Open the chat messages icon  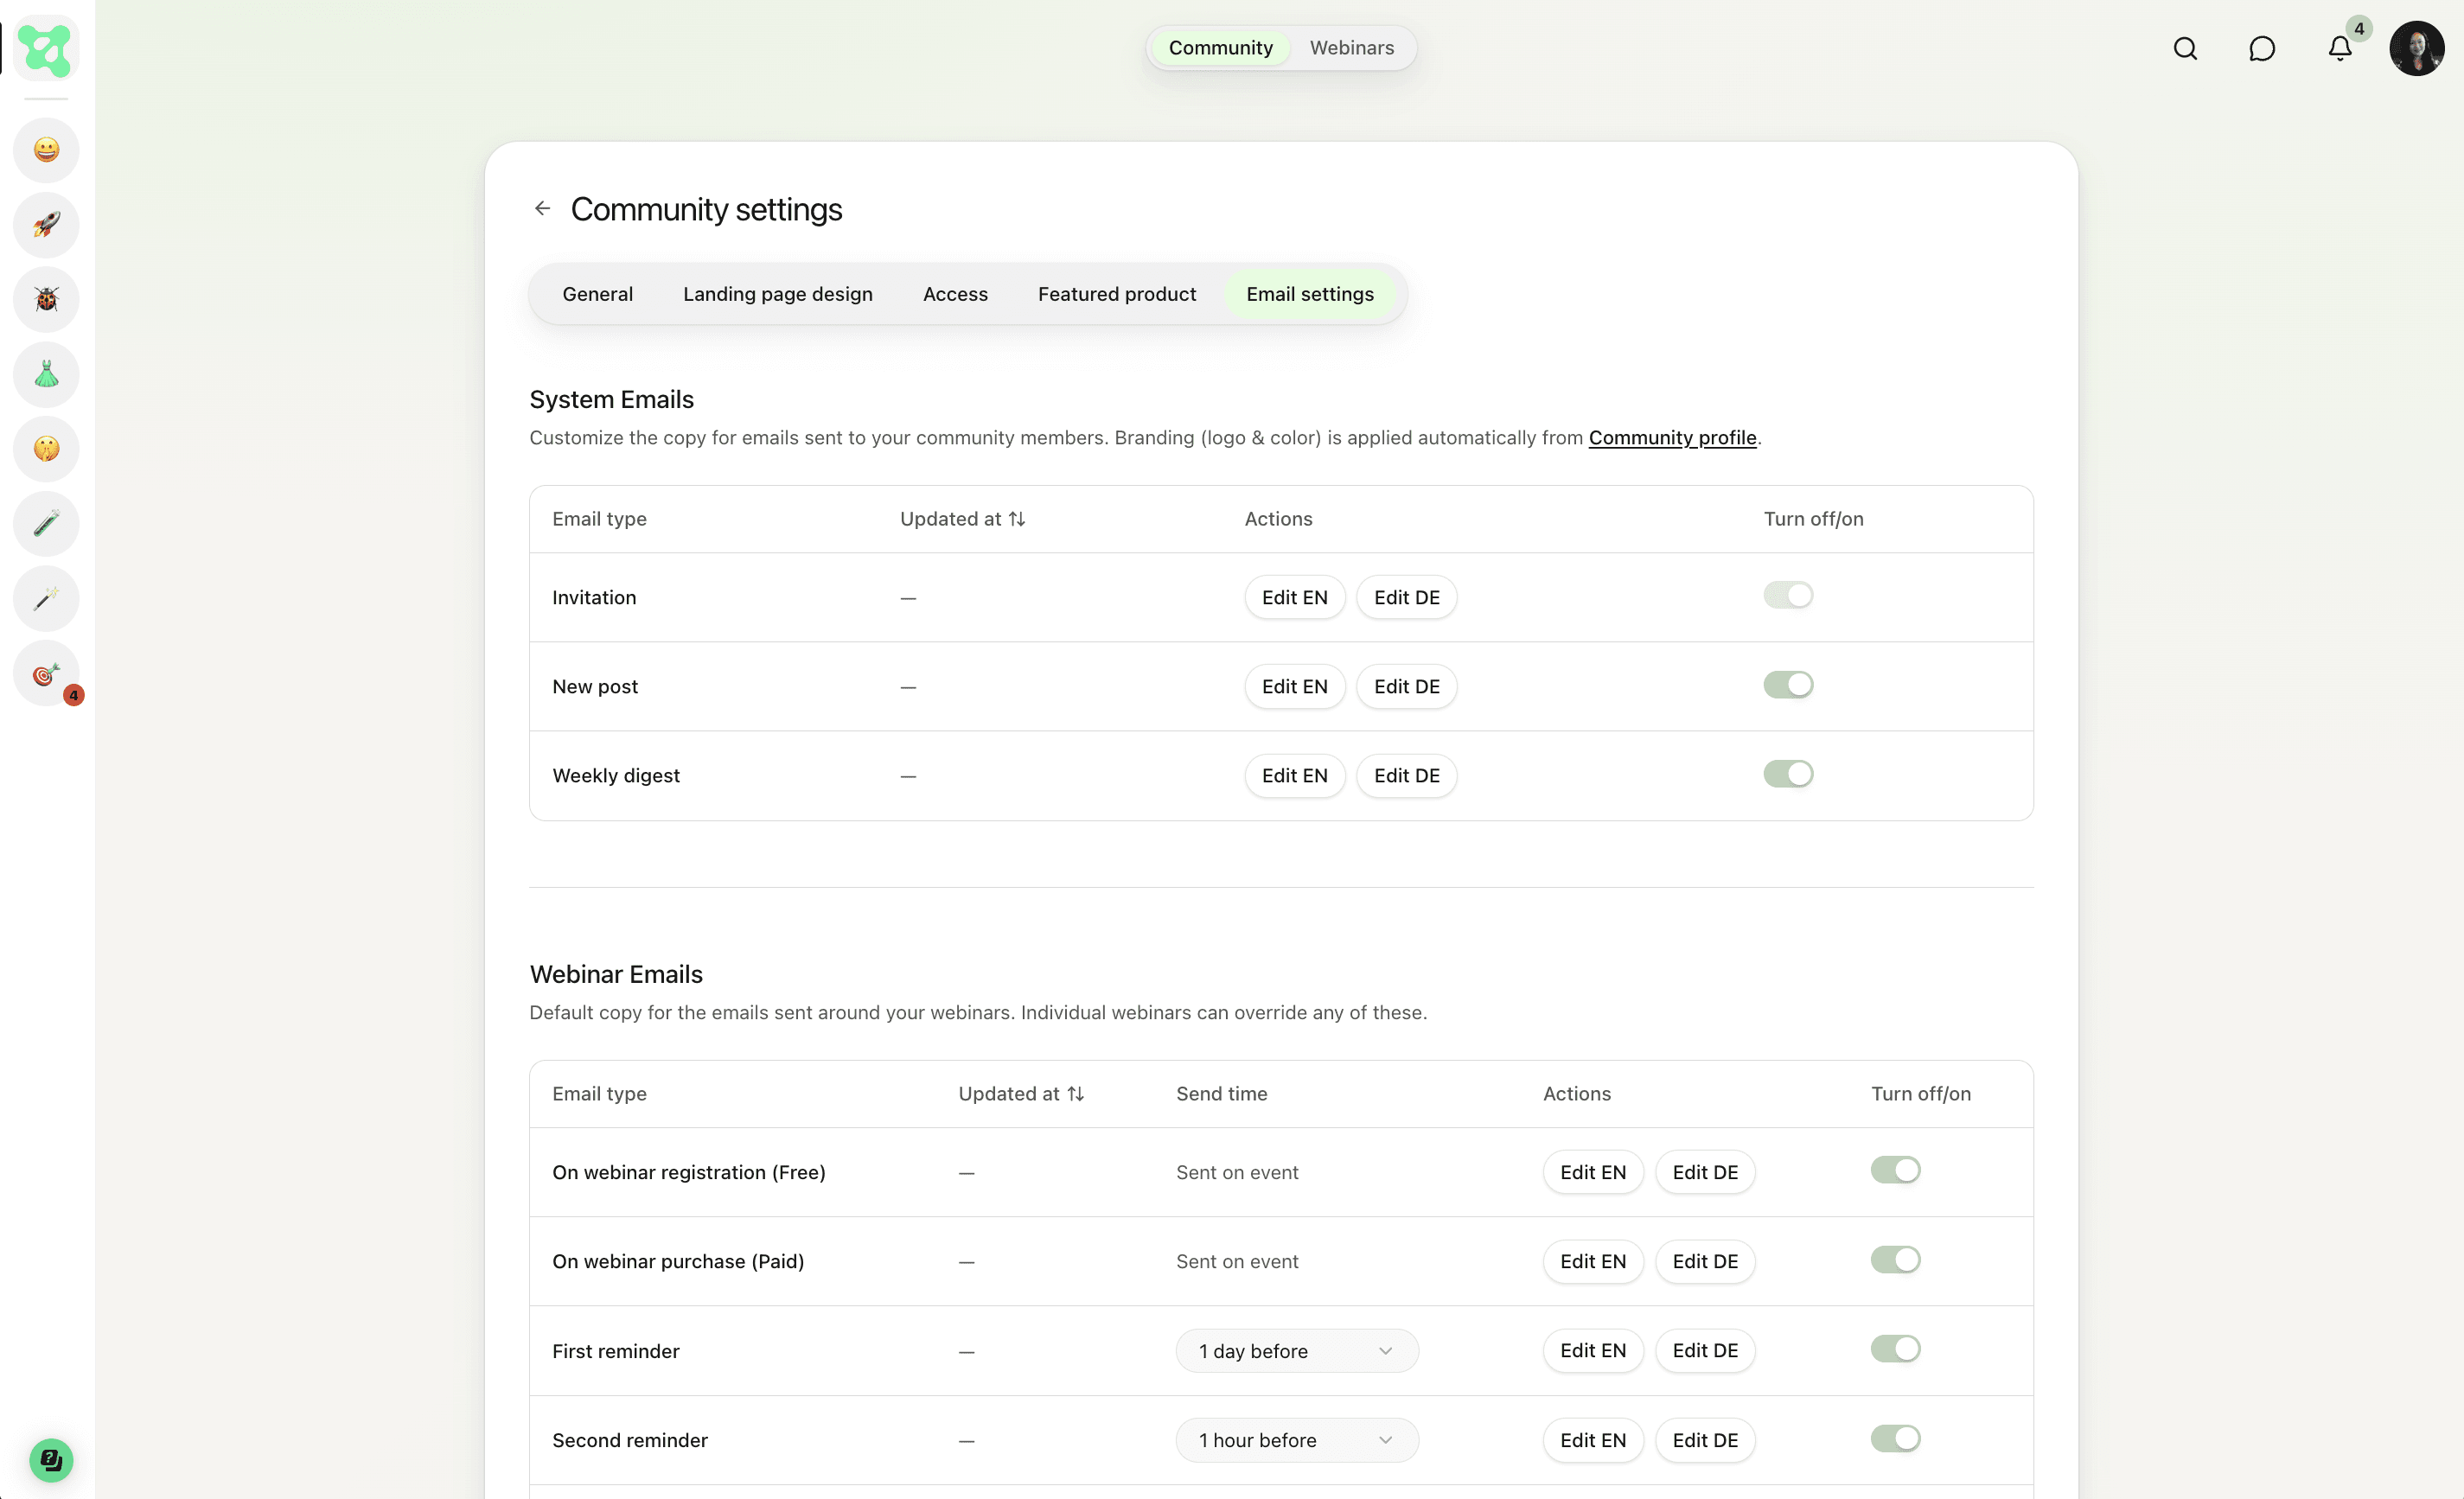coord(2262,48)
